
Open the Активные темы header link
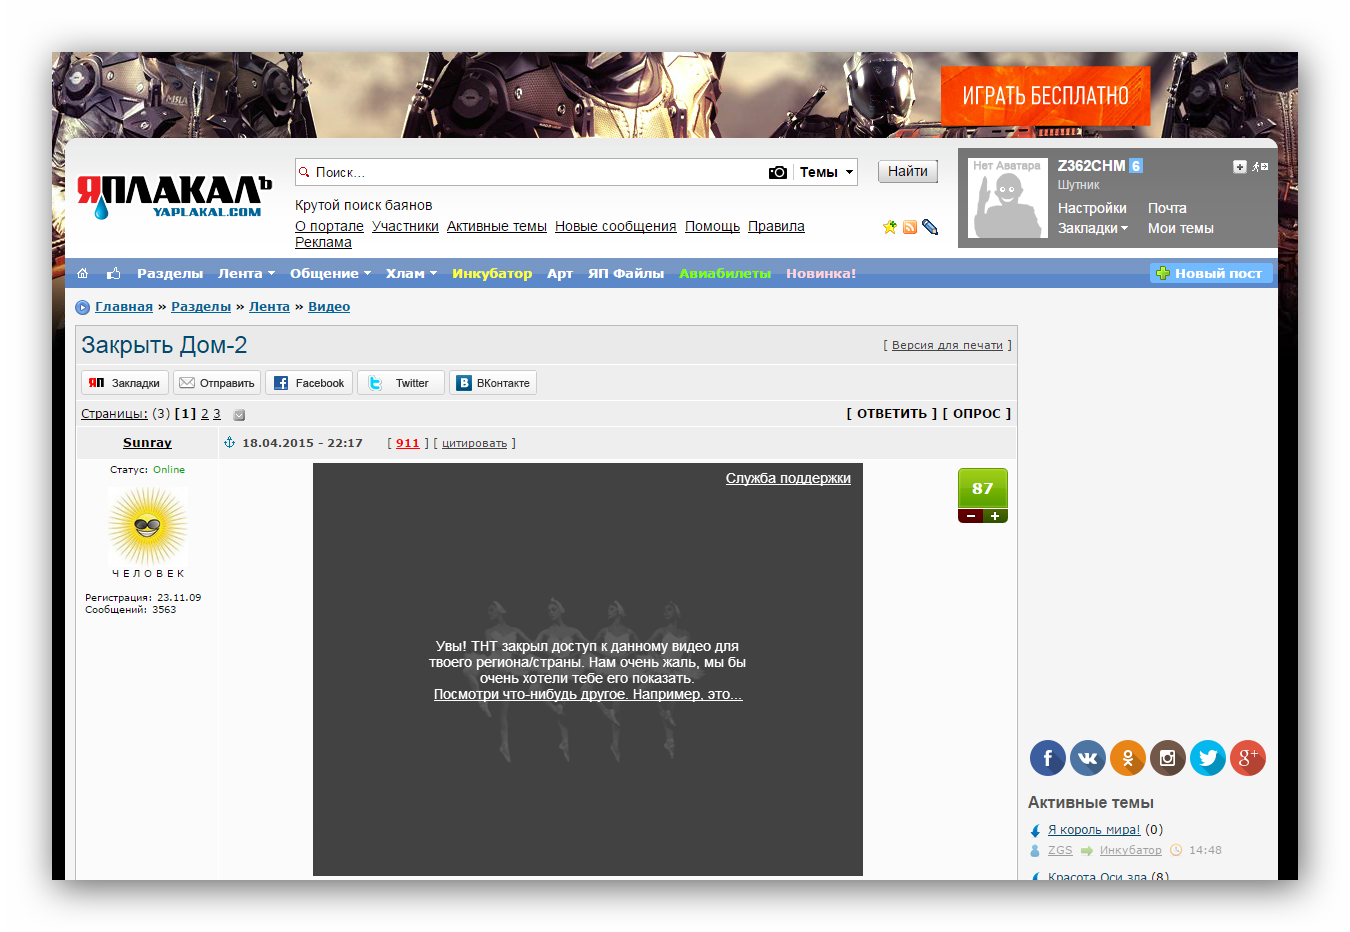pos(497,226)
